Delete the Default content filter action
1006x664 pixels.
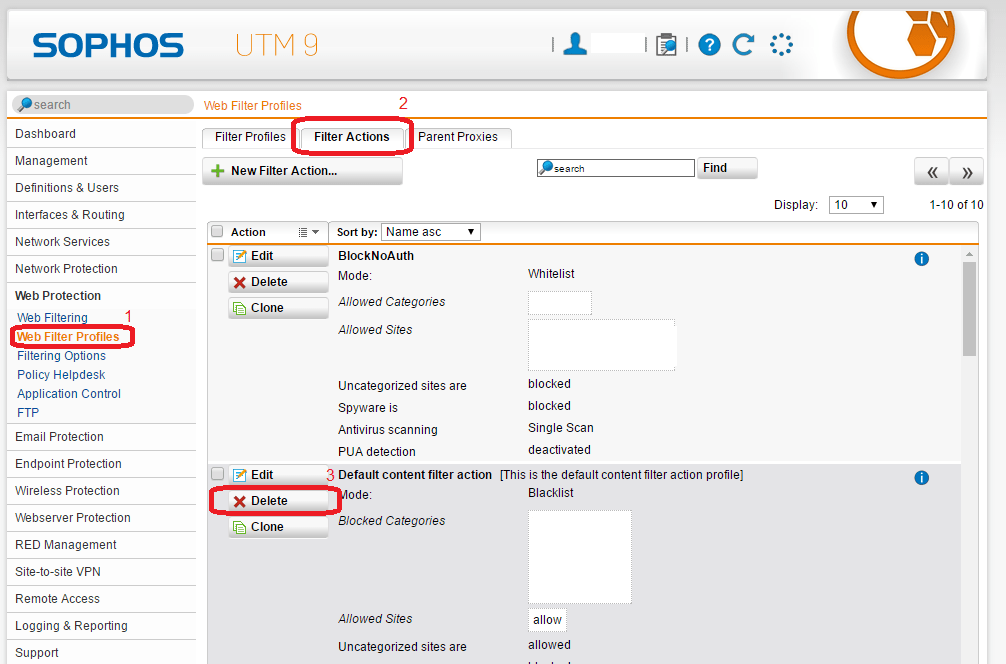(278, 501)
